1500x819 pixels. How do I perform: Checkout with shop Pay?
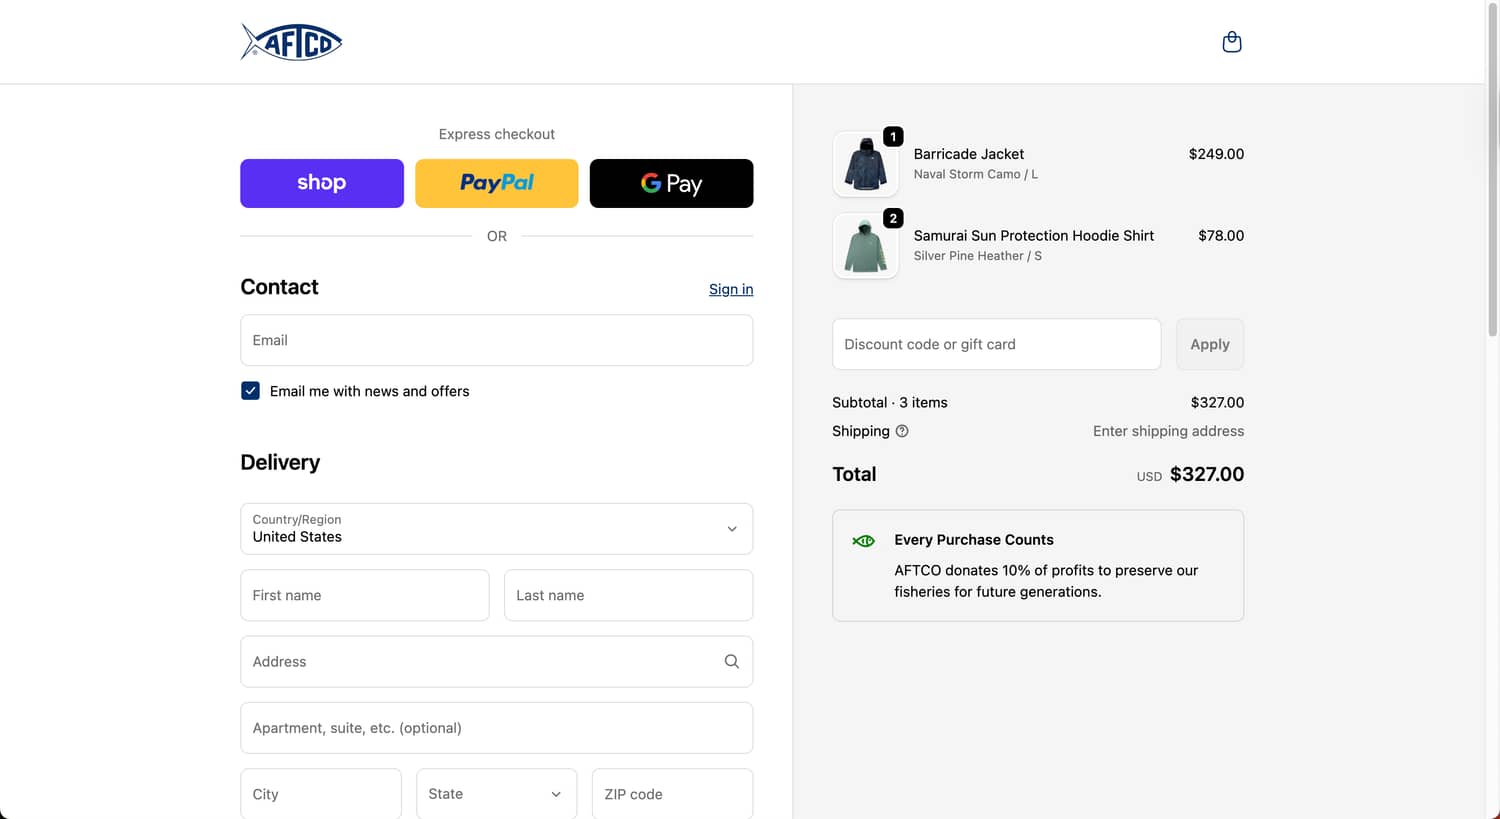(321, 183)
